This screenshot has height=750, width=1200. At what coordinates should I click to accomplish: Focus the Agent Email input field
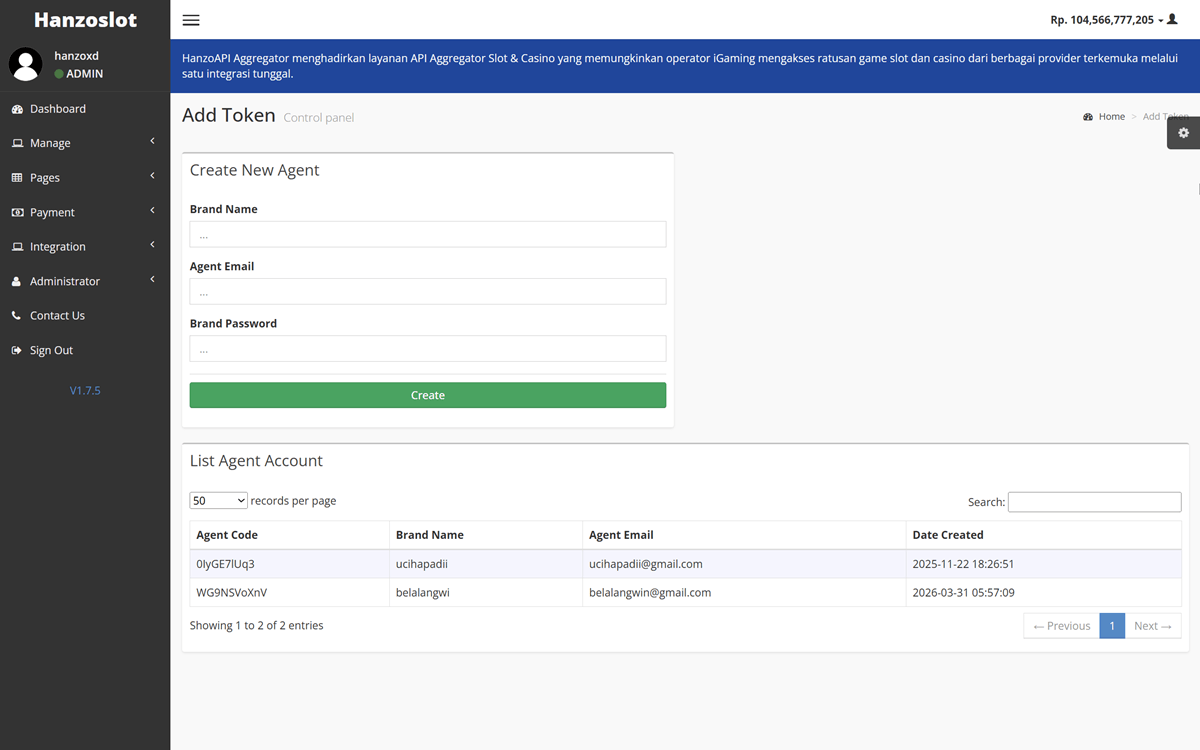click(x=428, y=292)
